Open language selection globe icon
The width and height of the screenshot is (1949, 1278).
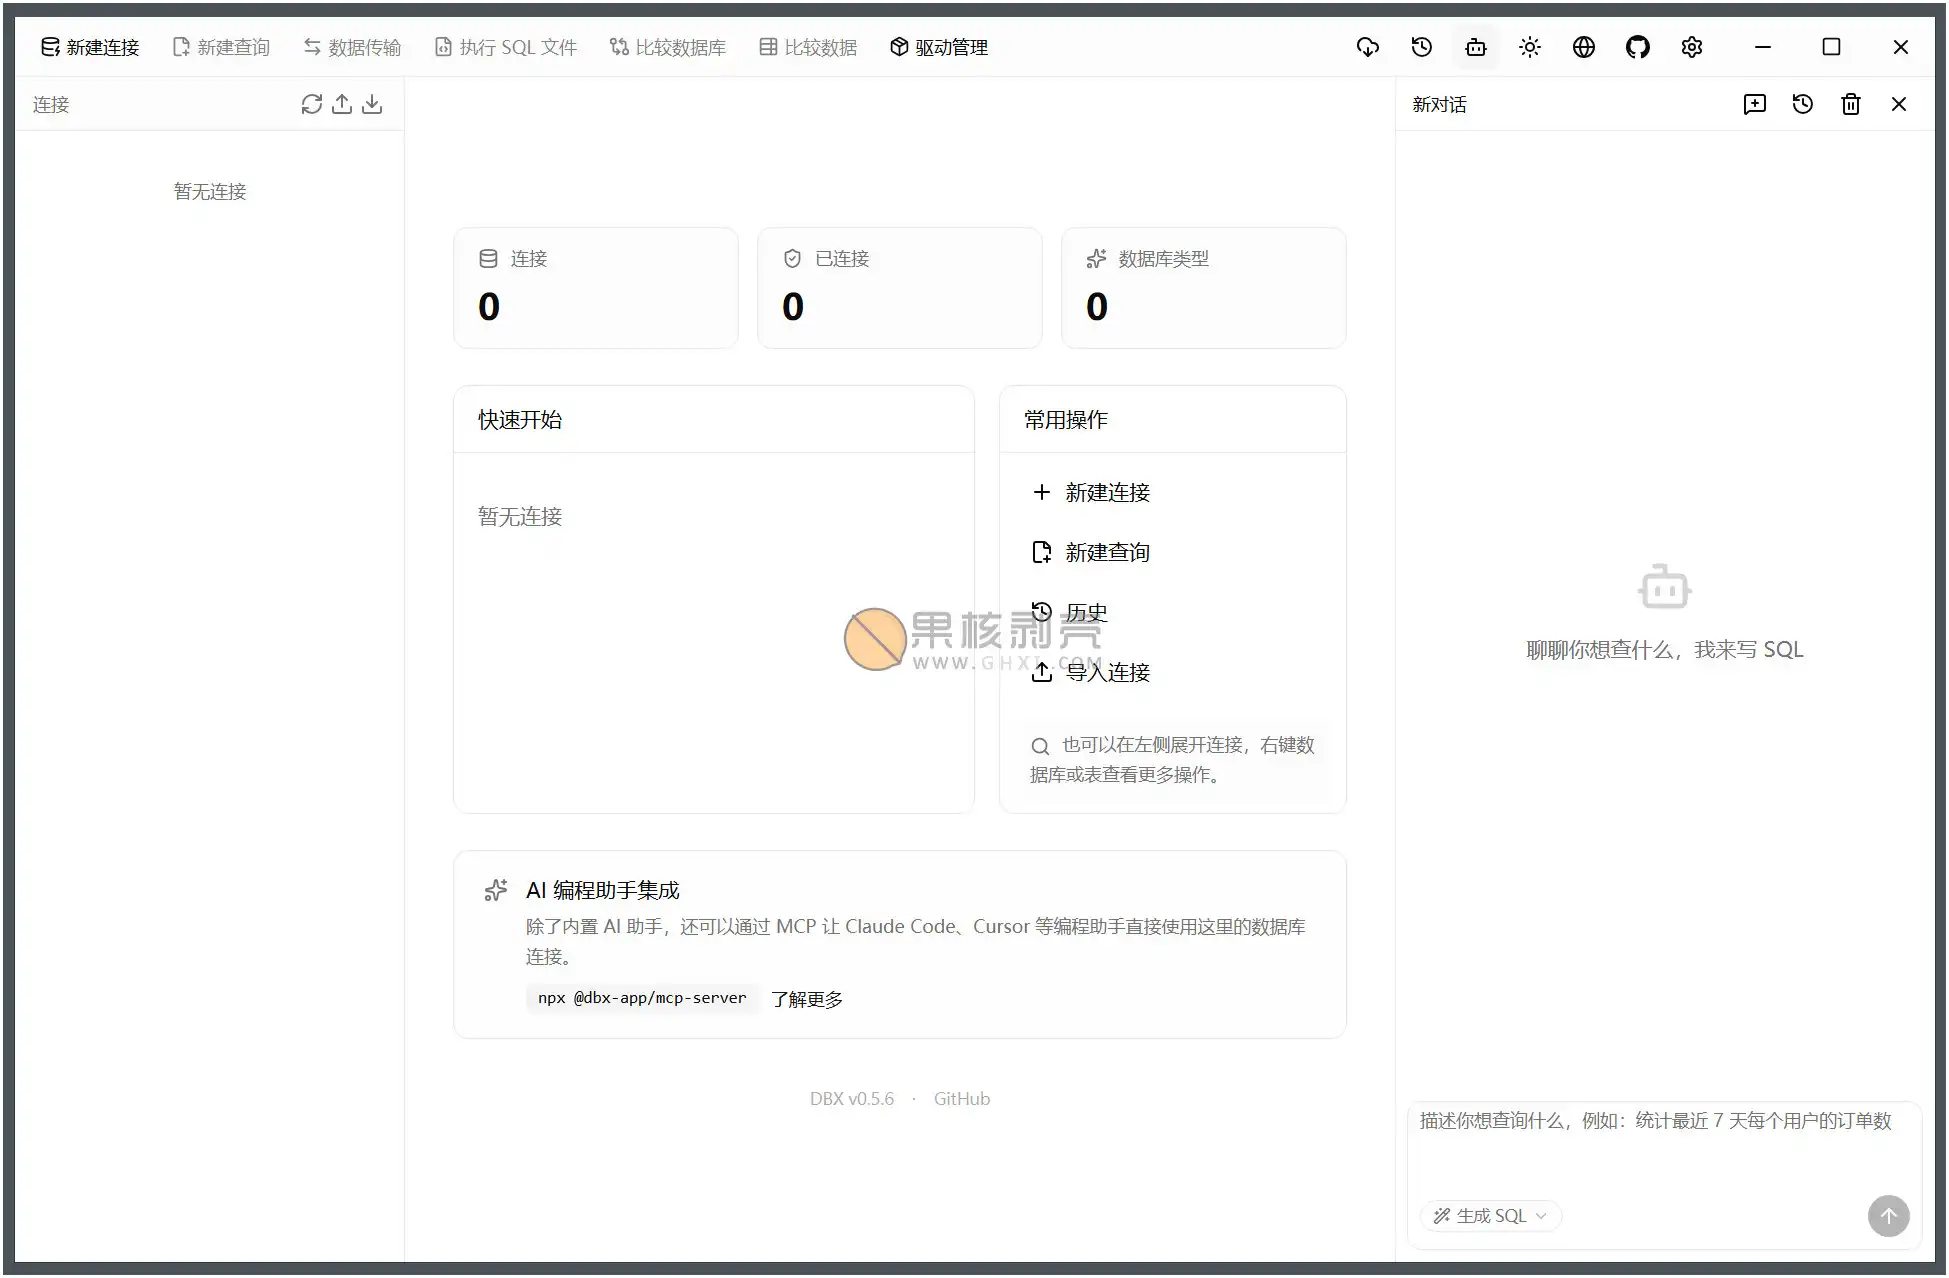pos(1584,47)
